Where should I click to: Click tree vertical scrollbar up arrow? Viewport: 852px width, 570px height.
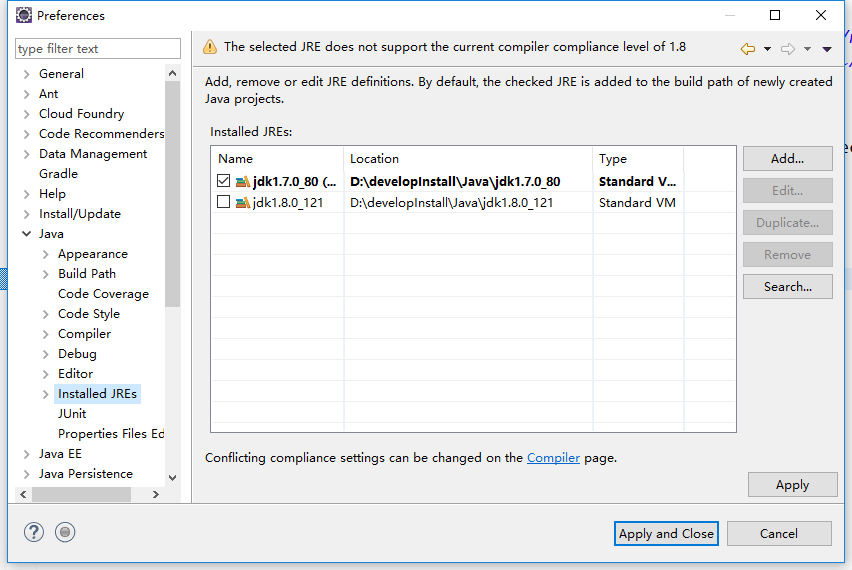pyautogui.click(x=172, y=73)
